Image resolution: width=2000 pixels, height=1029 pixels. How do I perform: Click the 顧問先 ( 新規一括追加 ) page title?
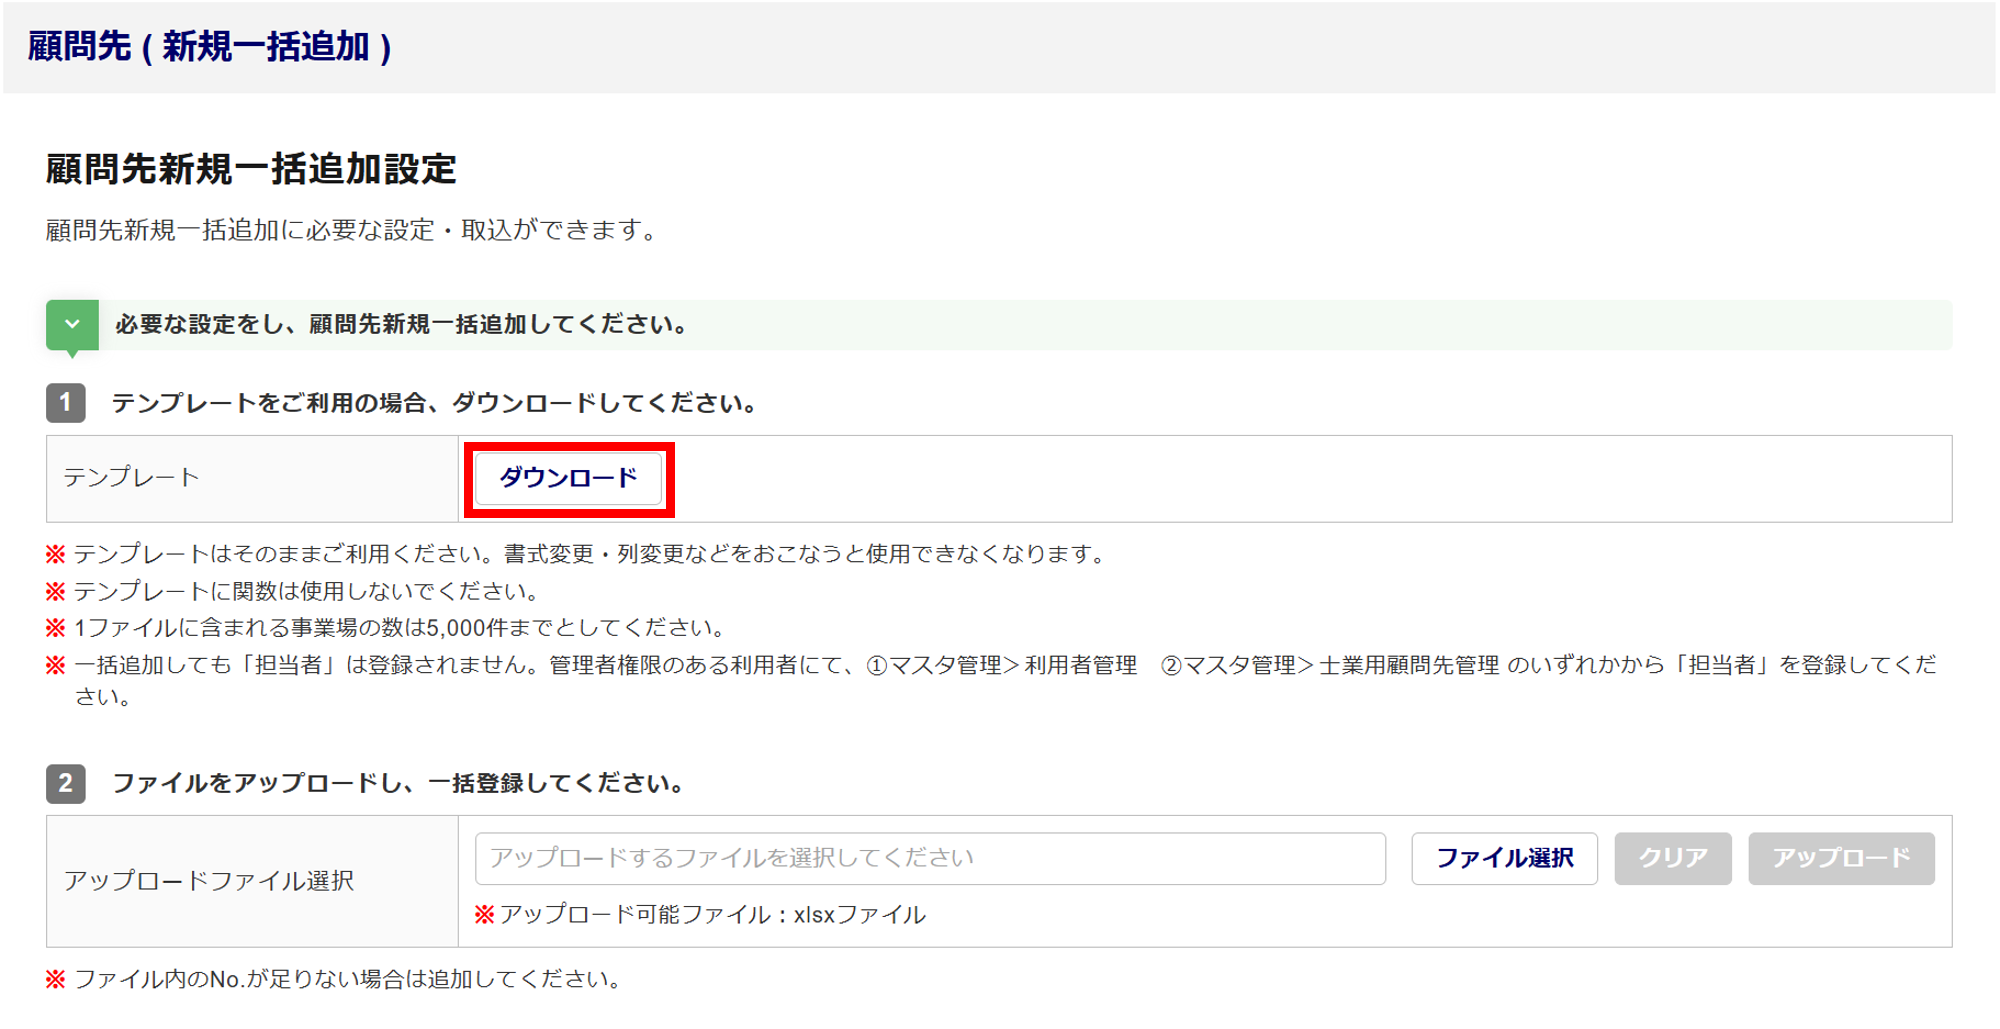pyautogui.click(x=209, y=46)
